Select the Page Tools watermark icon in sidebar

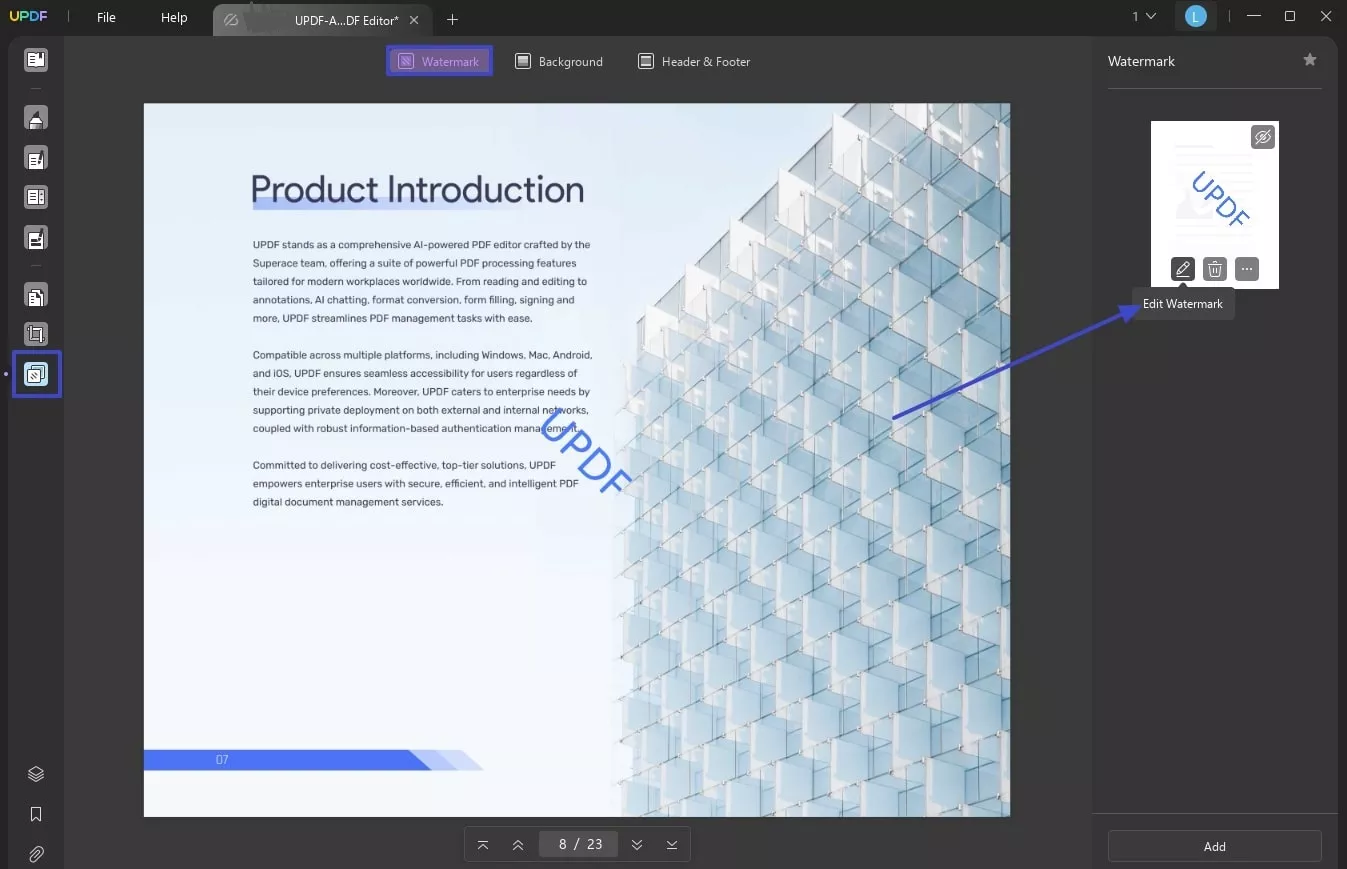coord(36,374)
